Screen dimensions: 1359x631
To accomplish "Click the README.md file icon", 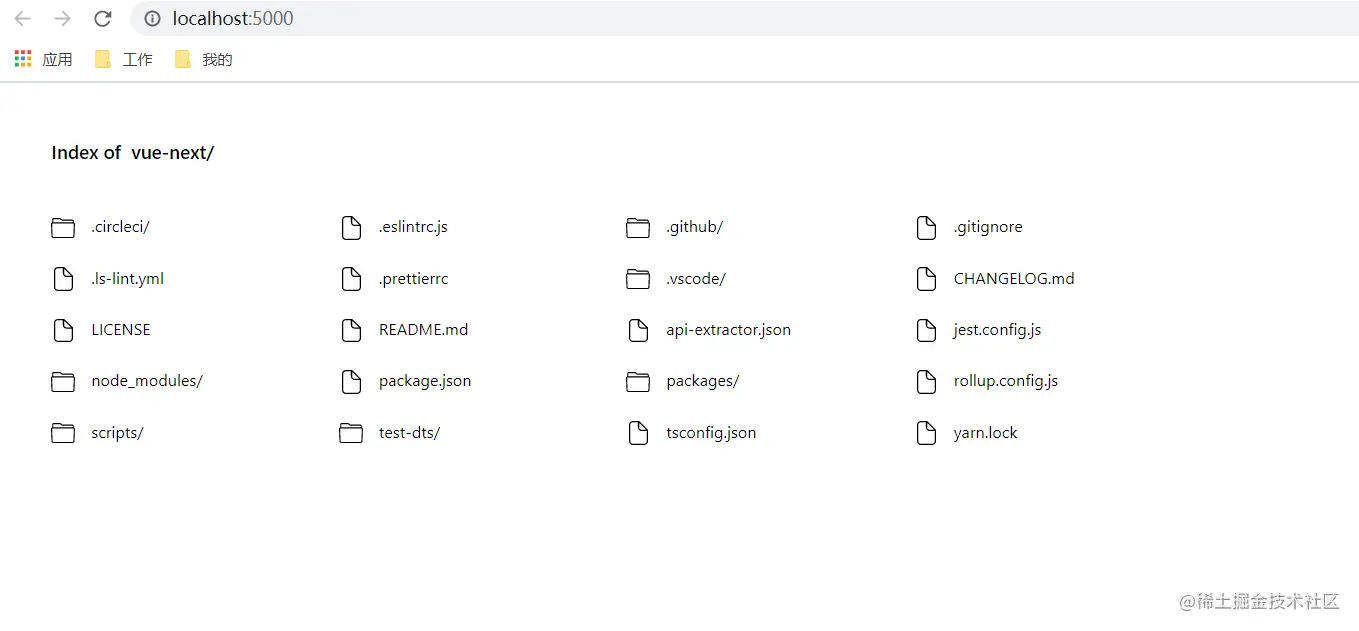I will pyautogui.click(x=351, y=330).
